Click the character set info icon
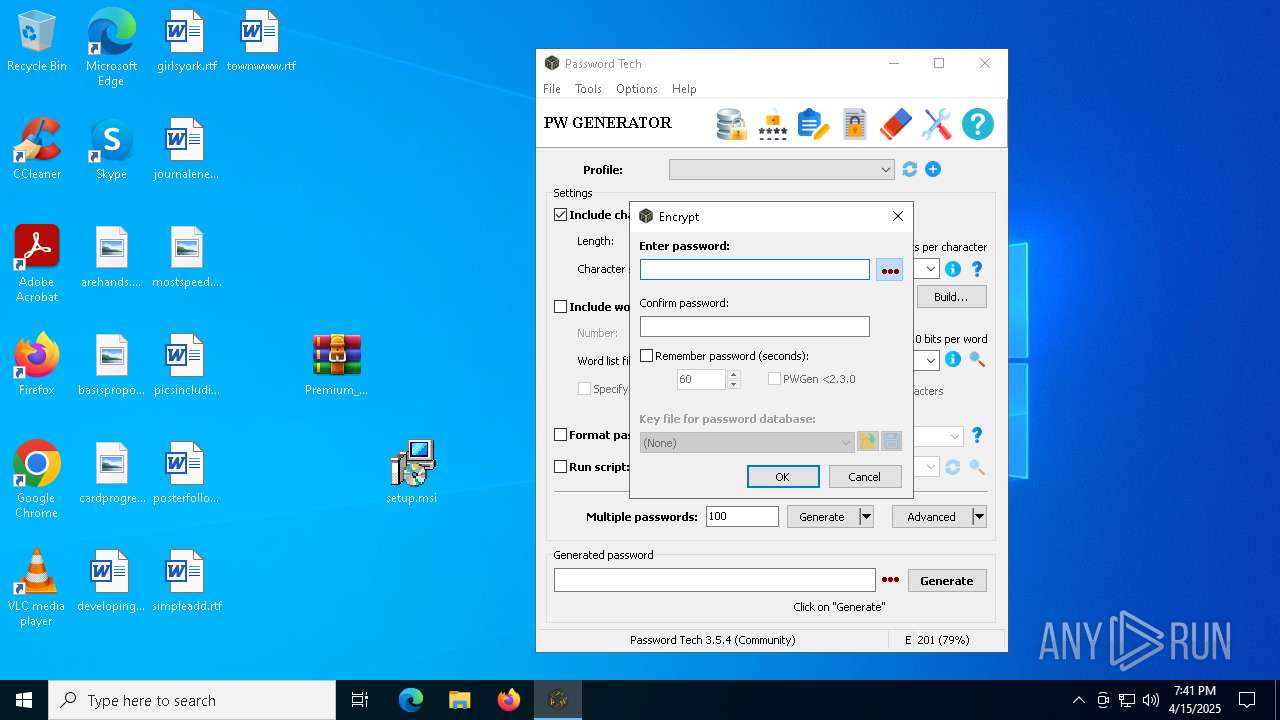Image resolution: width=1280 pixels, height=720 pixels. pyautogui.click(x=953, y=269)
